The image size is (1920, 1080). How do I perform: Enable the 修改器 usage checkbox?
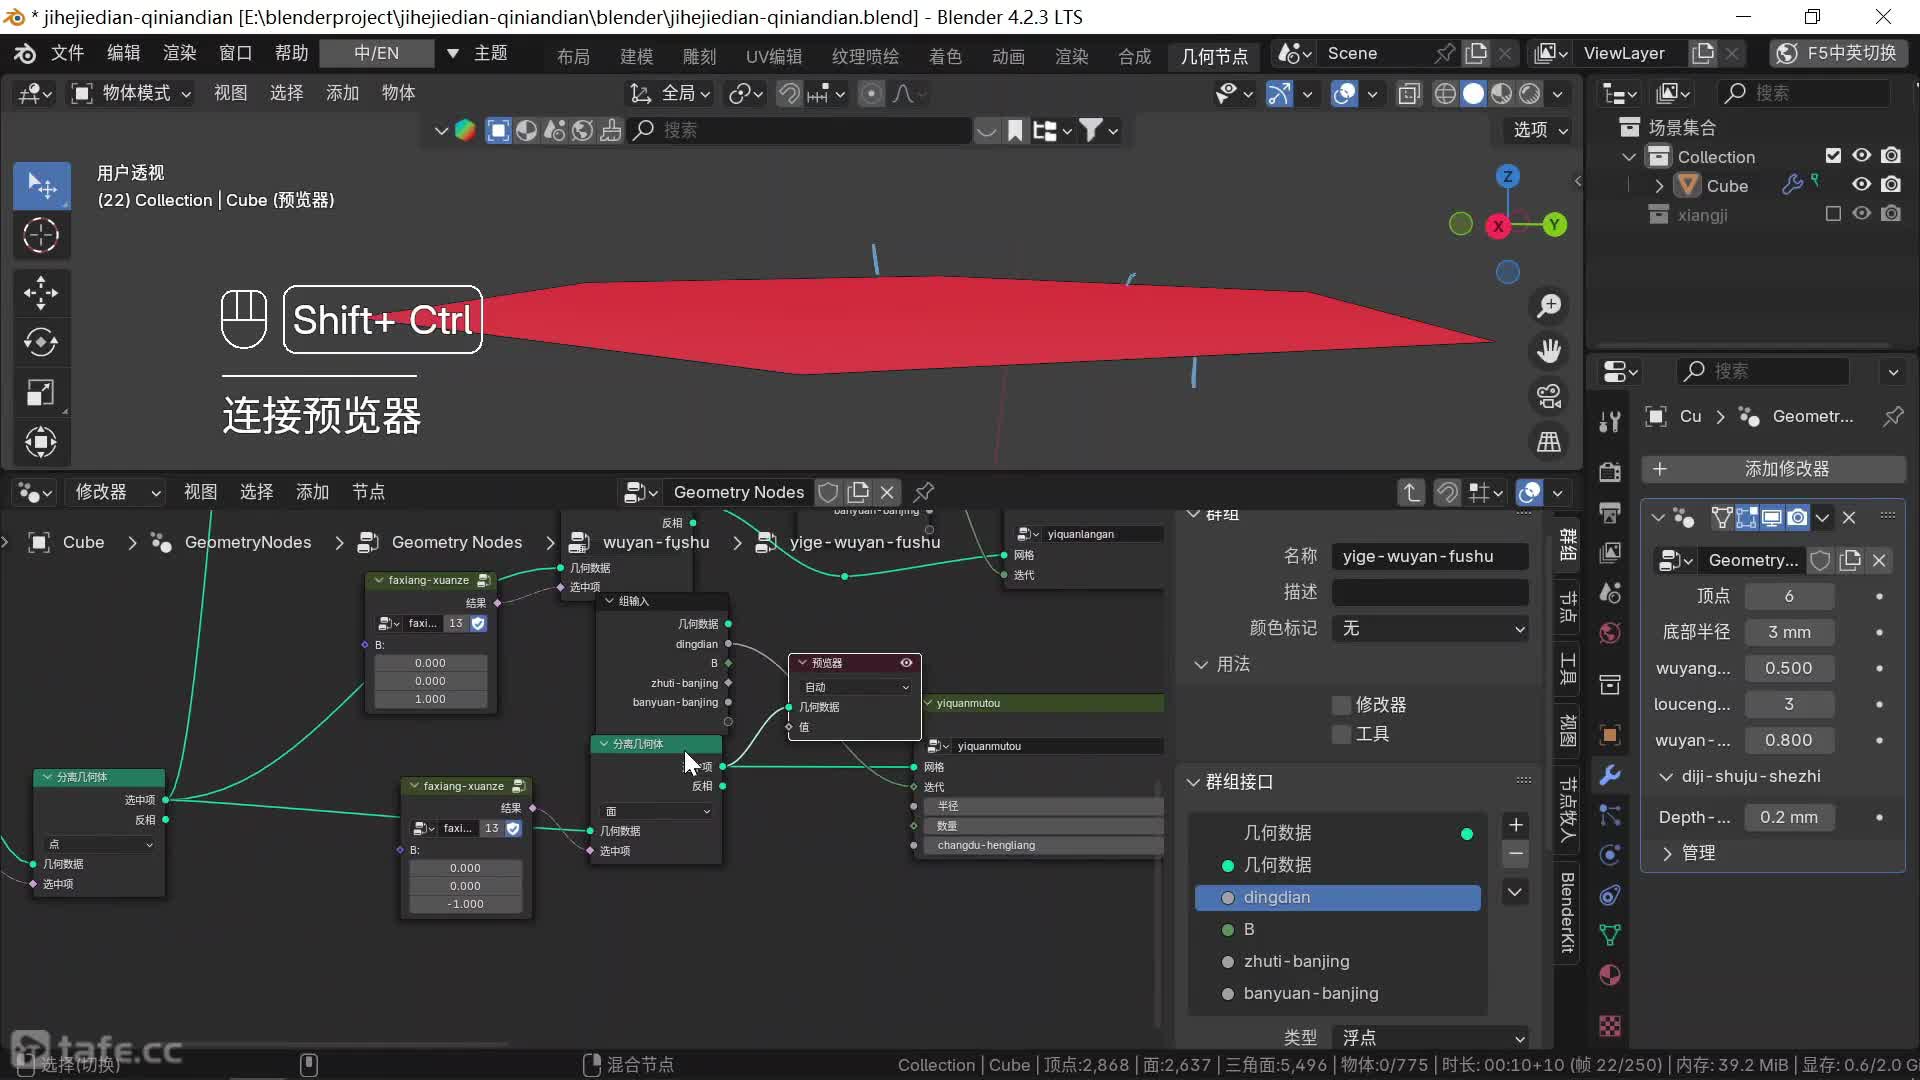click(1342, 705)
